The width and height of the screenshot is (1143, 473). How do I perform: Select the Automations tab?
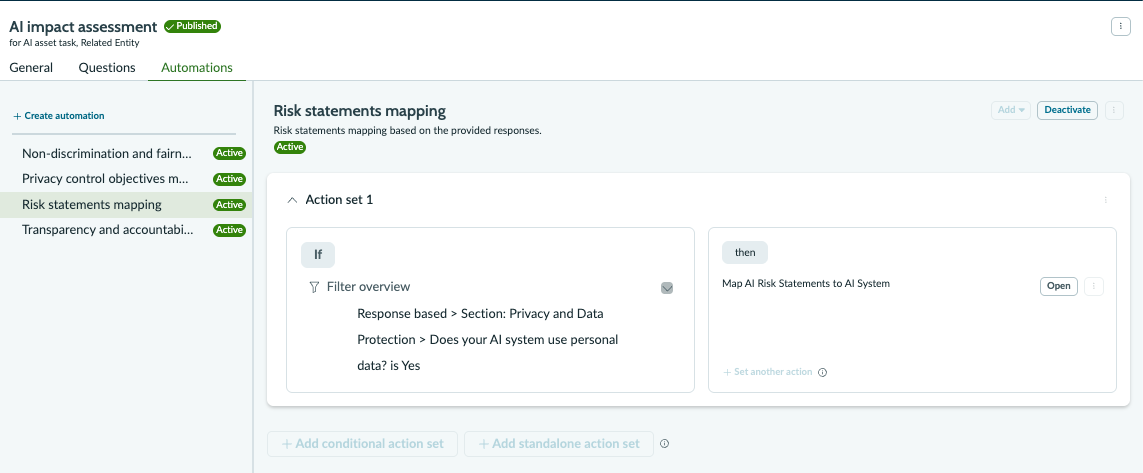[197, 68]
